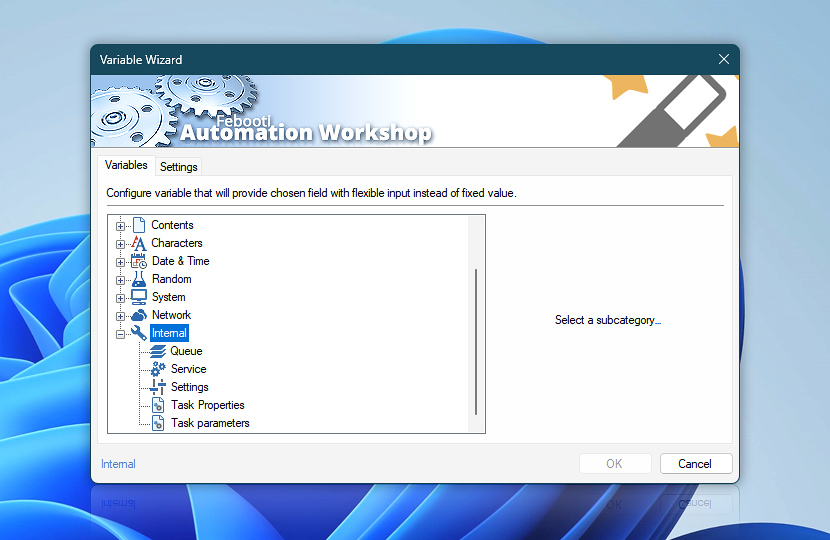Click the Network cloud icon
Image resolution: width=830 pixels, height=540 pixels.
click(139, 316)
